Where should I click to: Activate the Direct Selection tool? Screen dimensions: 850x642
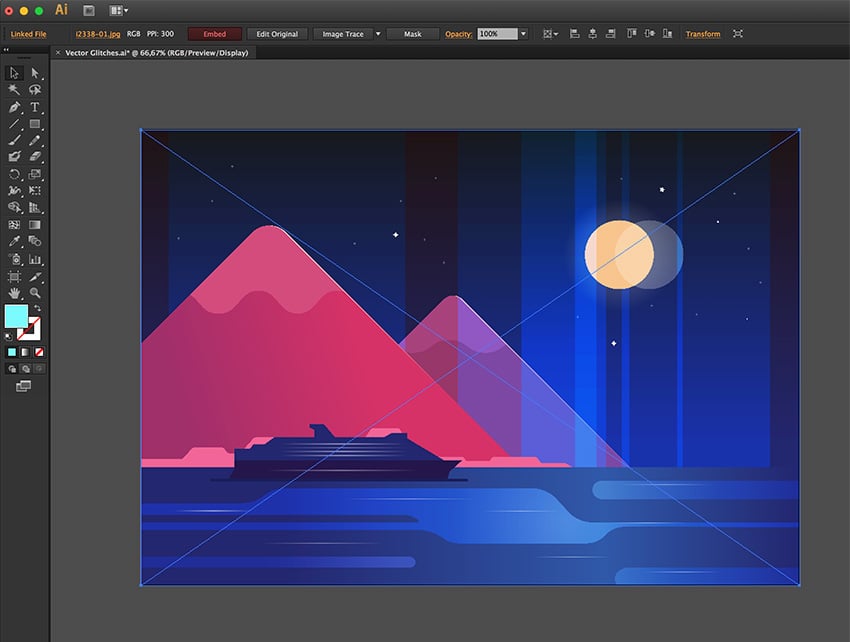35,73
